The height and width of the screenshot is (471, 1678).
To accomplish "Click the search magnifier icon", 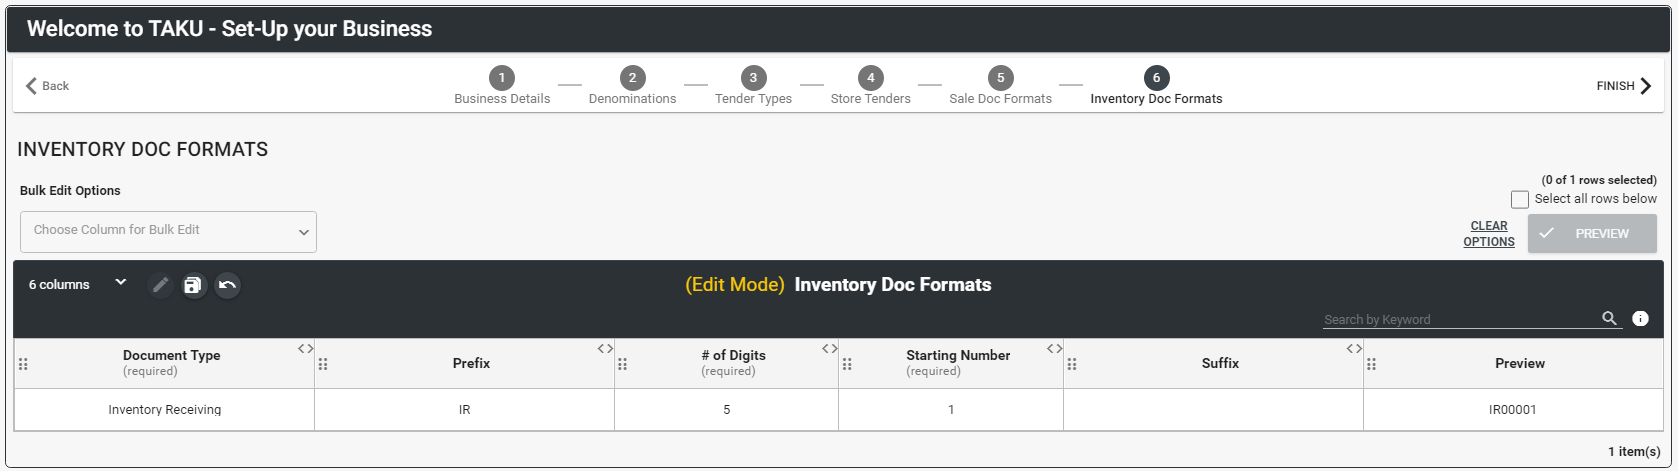I will [x=1609, y=318].
